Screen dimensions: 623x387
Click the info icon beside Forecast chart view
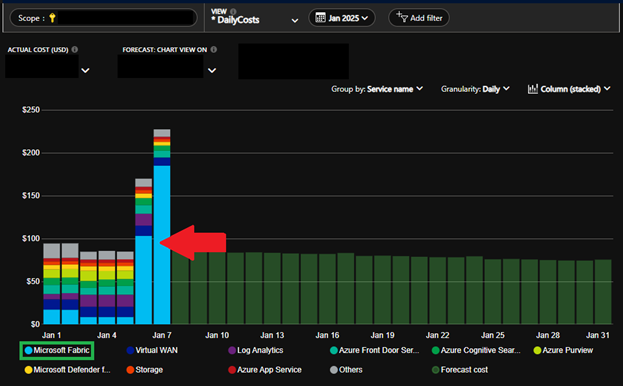(214, 50)
